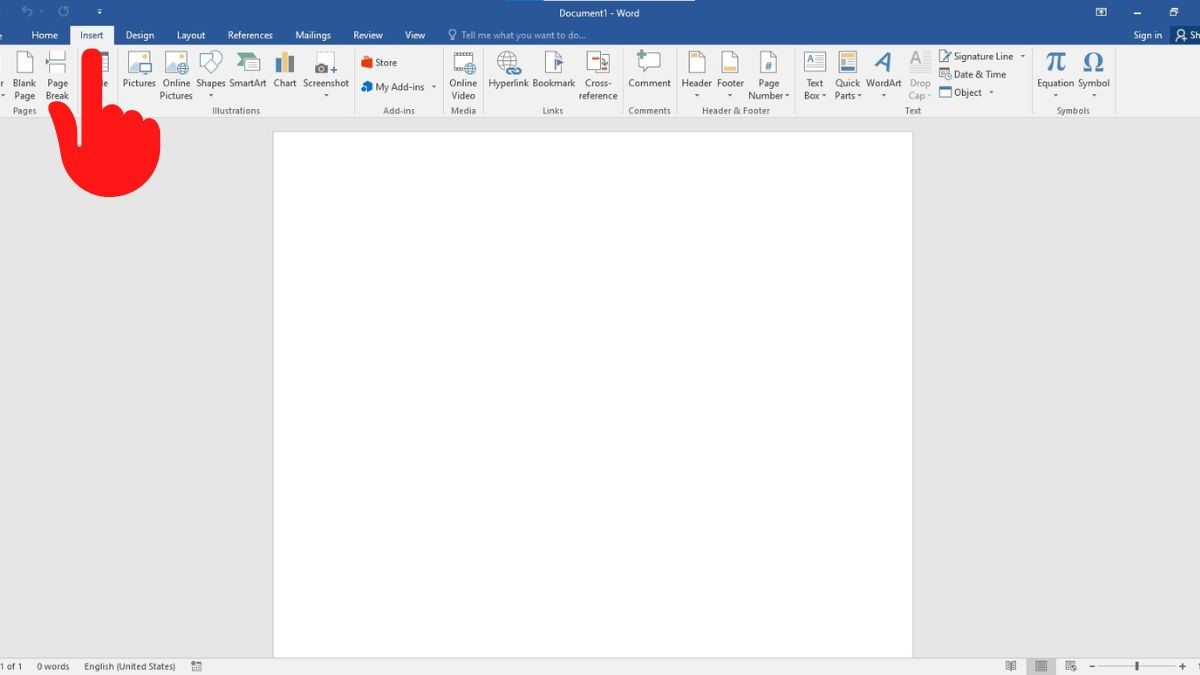This screenshot has width=1200, height=675.
Task: Add a new Comment
Action: point(649,70)
